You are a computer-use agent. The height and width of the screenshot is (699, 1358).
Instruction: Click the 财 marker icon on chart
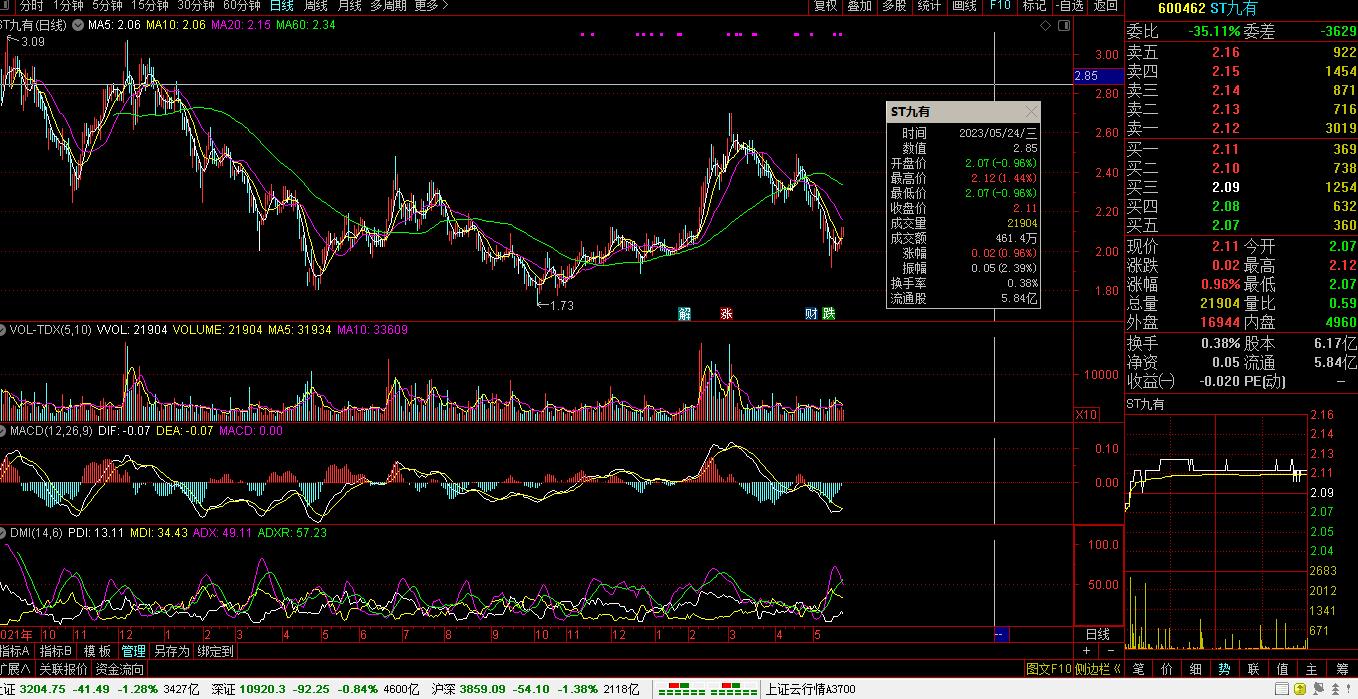pyautogui.click(x=811, y=314)
